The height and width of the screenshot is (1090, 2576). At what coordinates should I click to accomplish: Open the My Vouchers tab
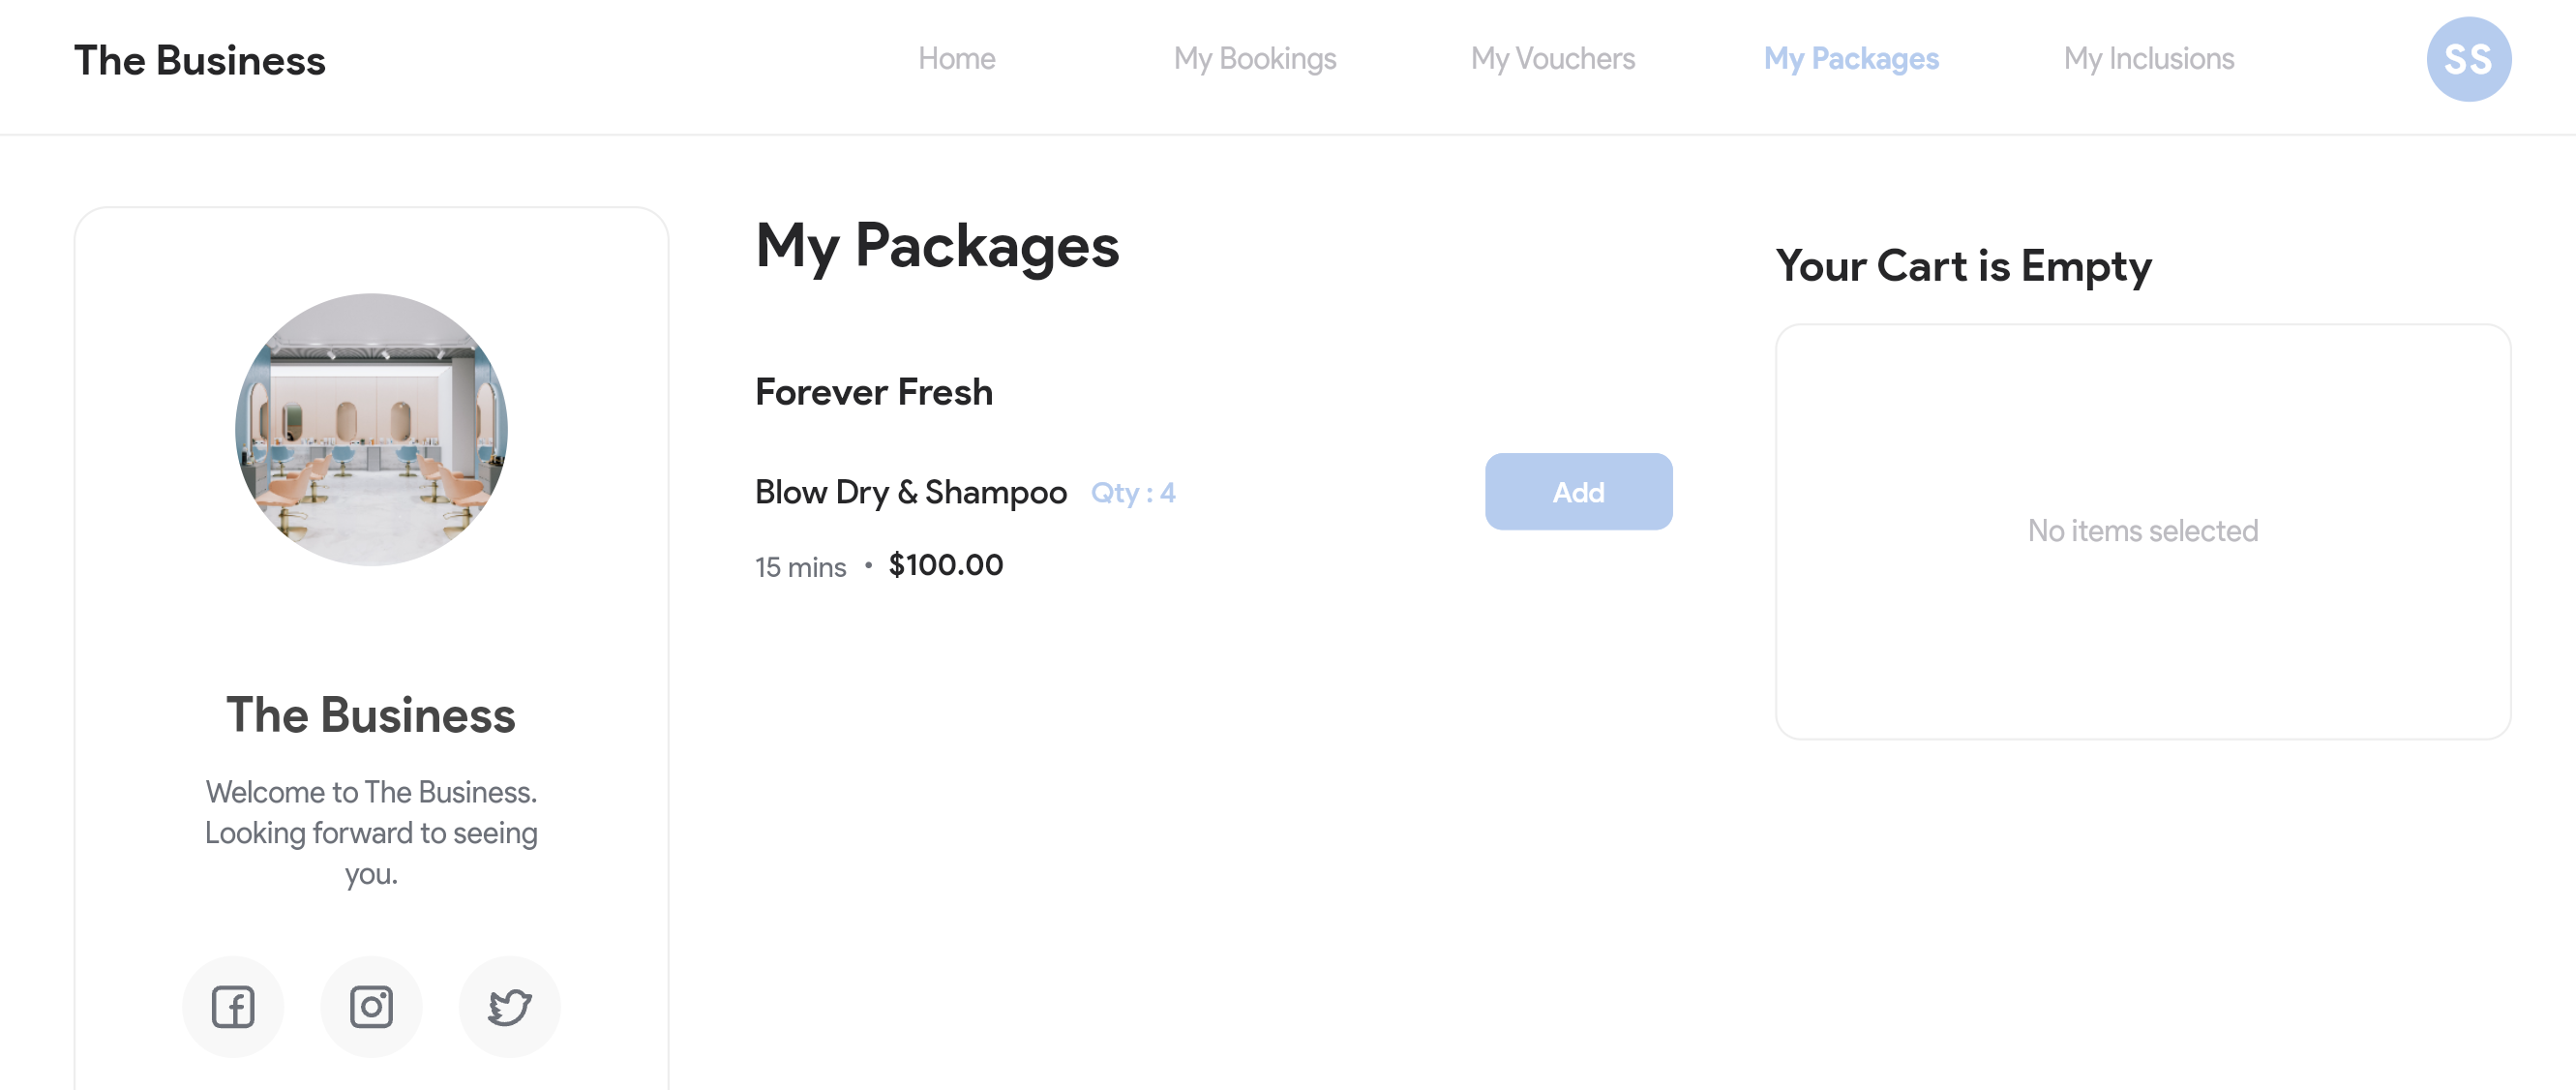tap(1552, 59)
